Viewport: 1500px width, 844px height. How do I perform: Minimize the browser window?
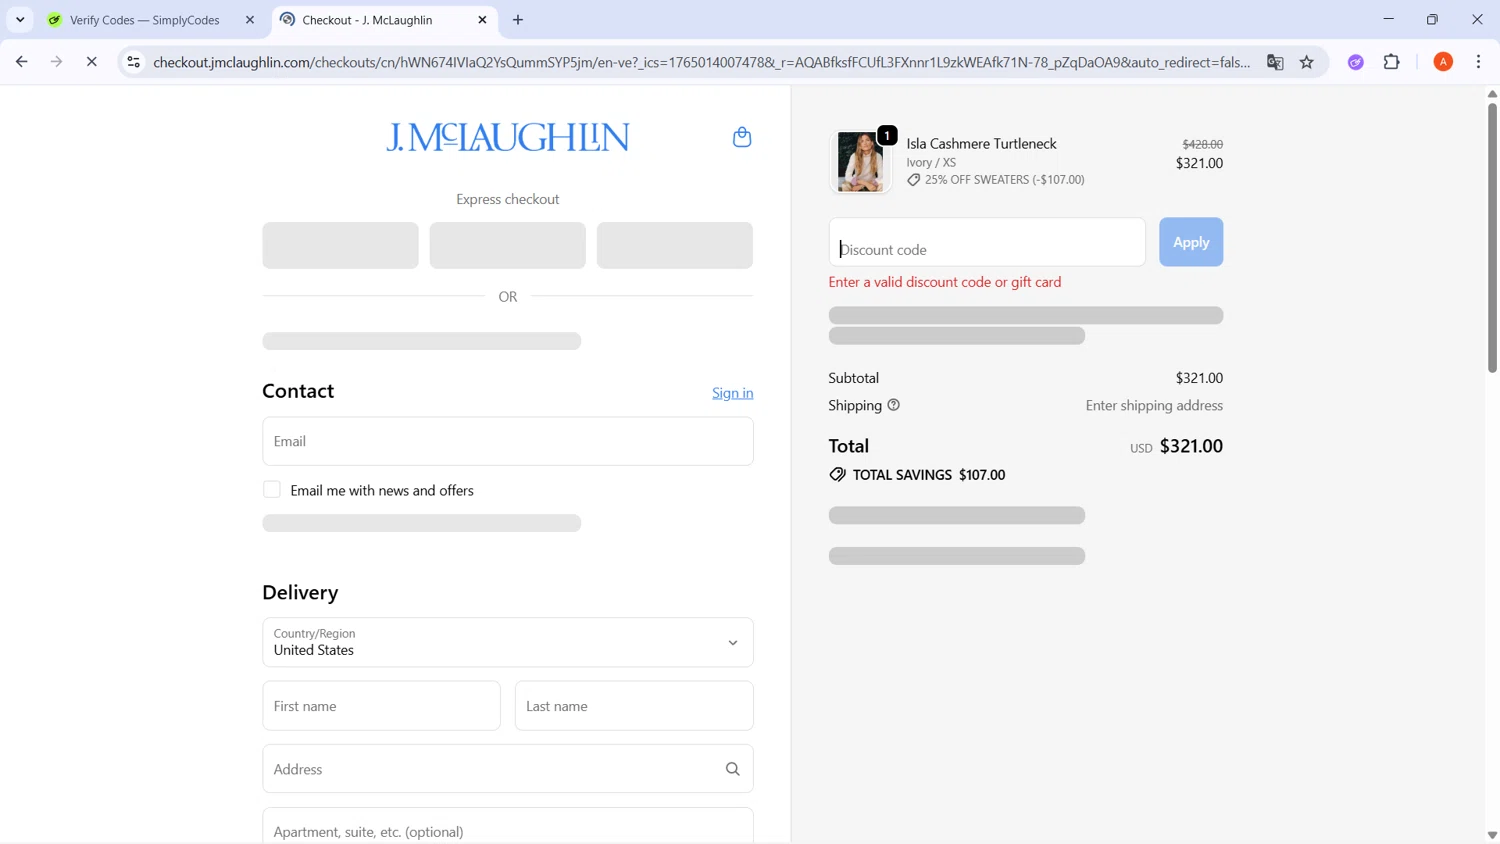(x=1388, y=19)
